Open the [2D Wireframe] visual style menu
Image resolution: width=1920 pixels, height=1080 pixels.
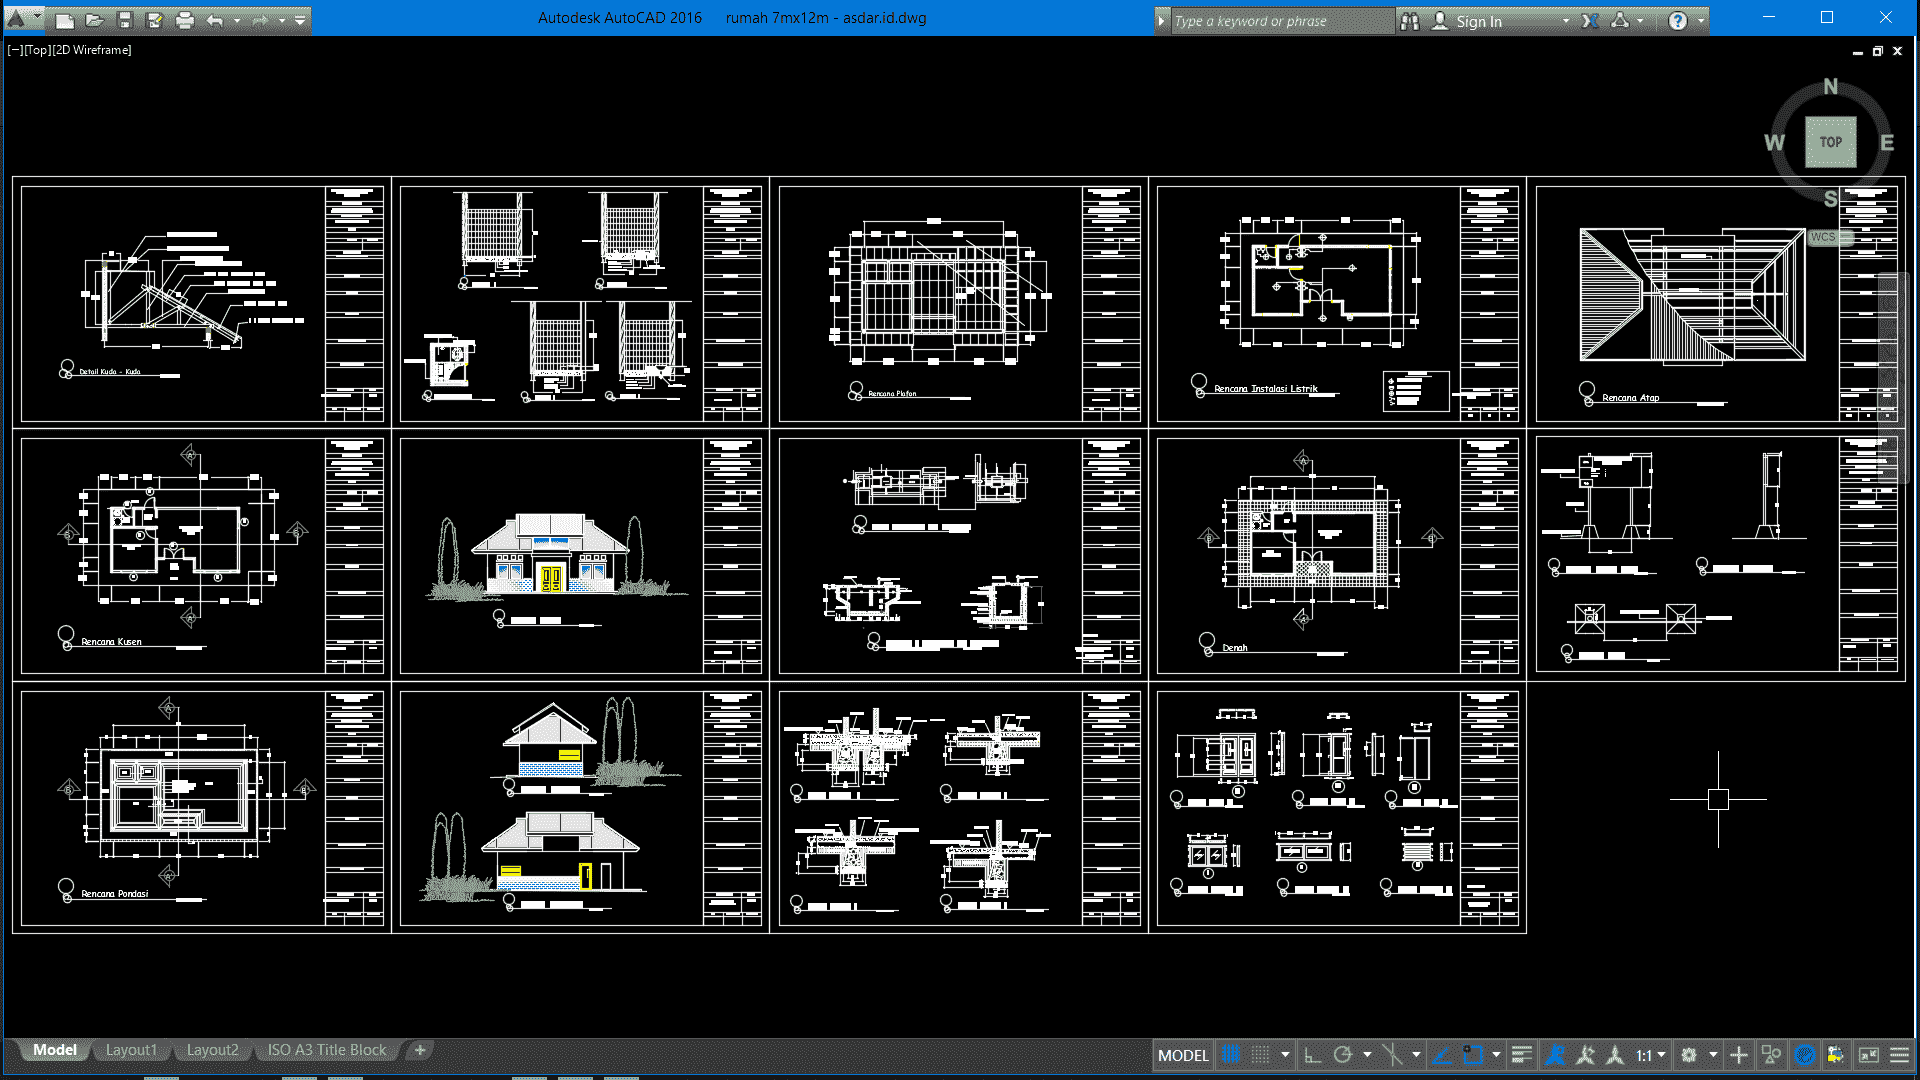click(91, 50)
